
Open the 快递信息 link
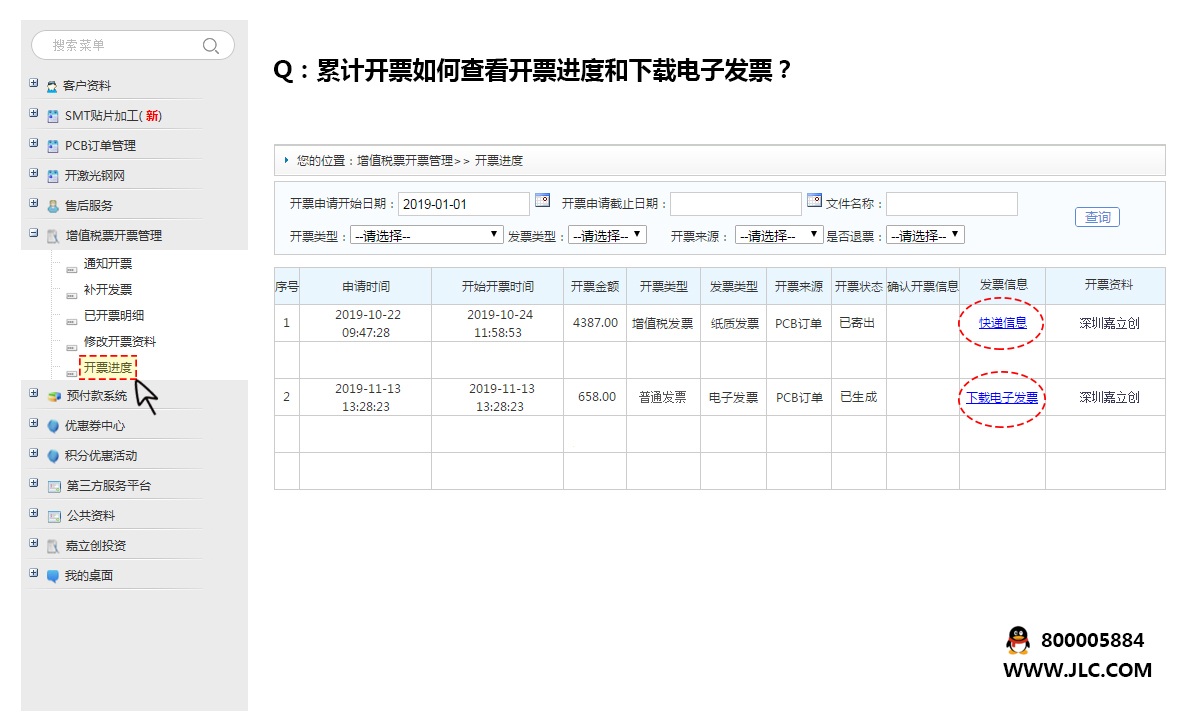coord(1002,323)
